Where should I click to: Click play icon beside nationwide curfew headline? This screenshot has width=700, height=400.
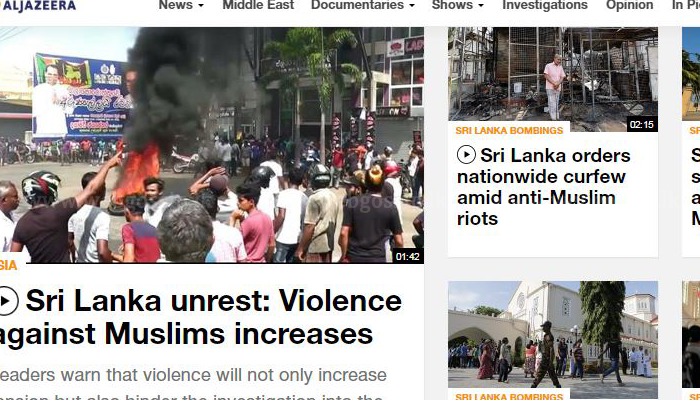click(x=466, y=155)
